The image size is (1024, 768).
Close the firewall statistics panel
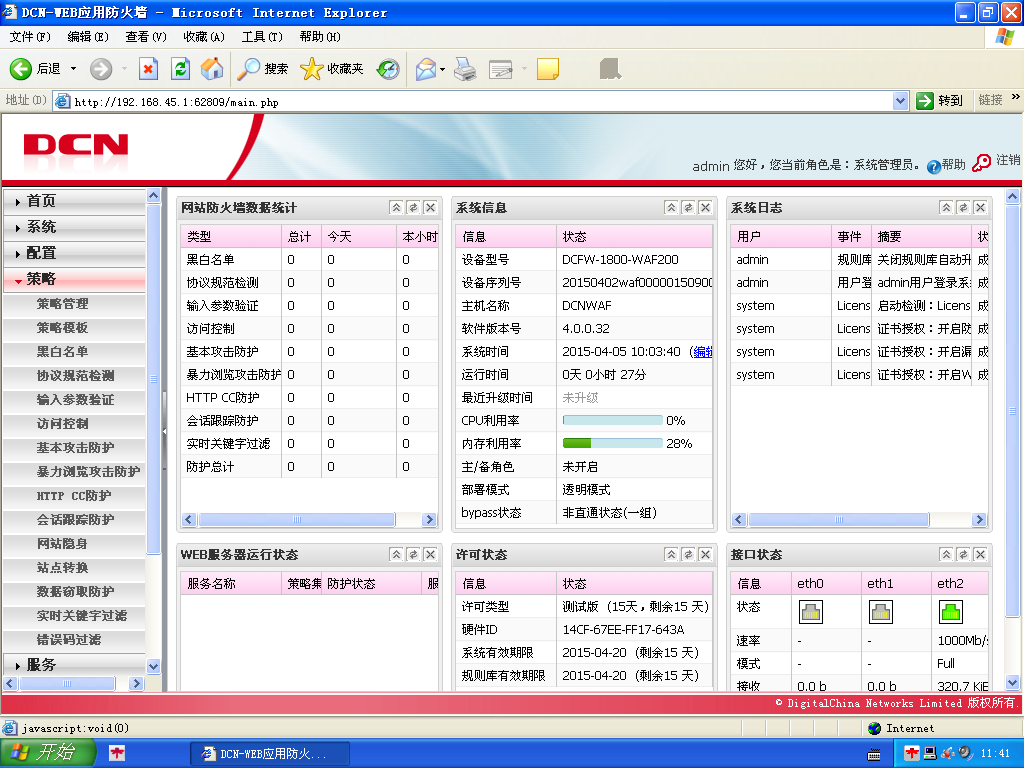(430, 208)
